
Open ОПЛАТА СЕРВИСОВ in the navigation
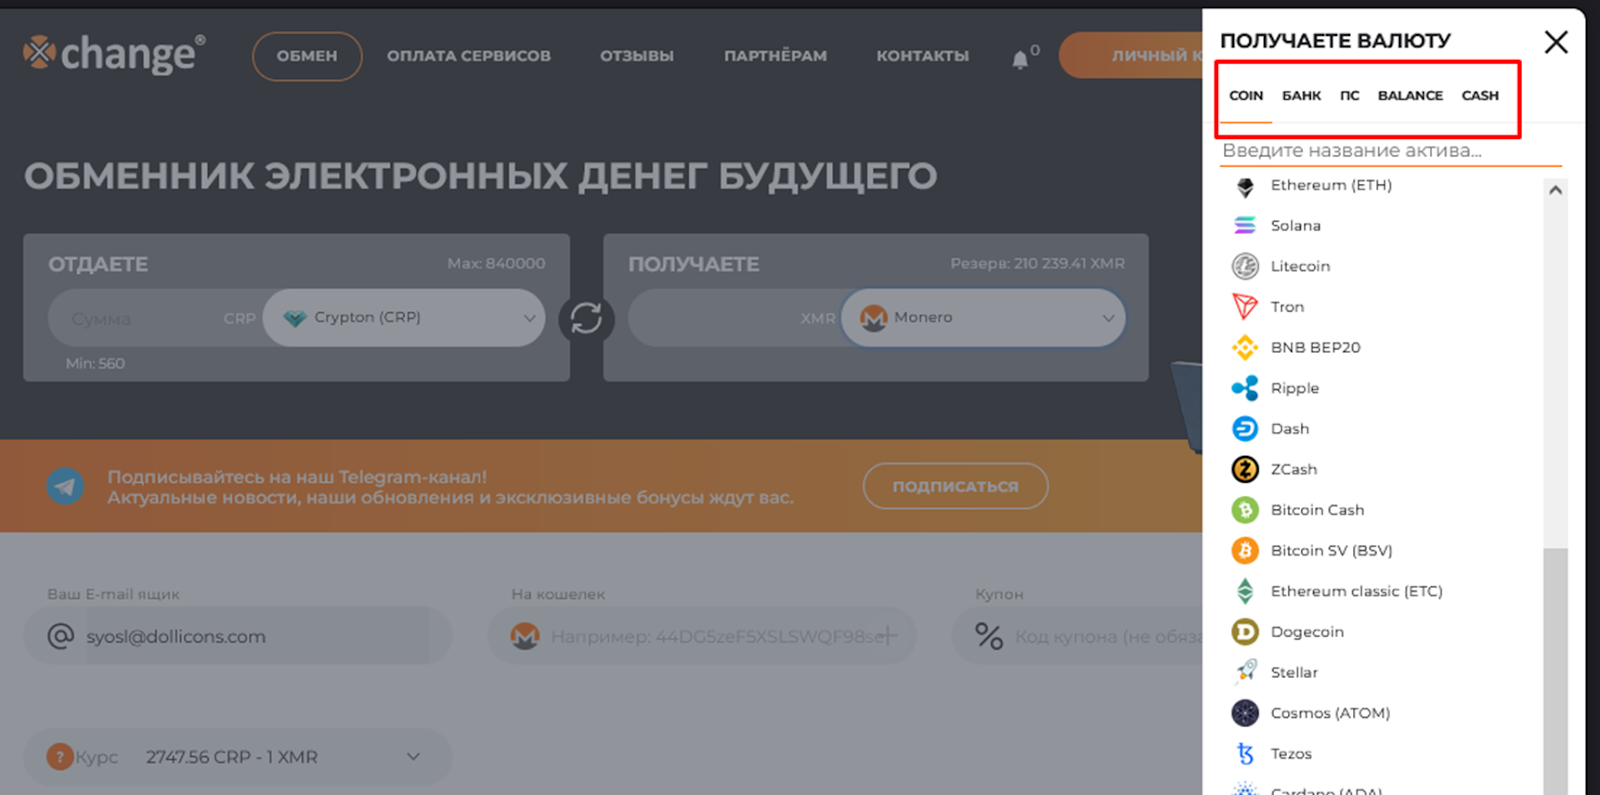coord(469,56)
